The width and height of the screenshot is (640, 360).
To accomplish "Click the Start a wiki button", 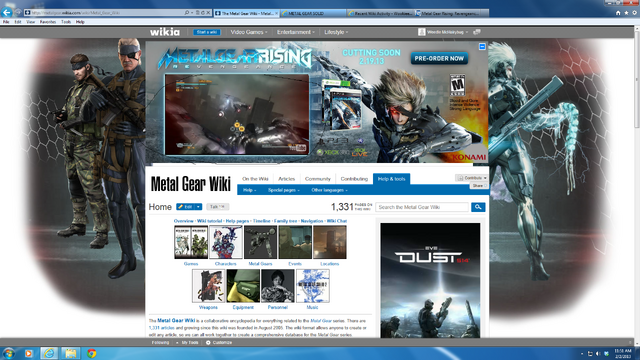I will (207, 32).
